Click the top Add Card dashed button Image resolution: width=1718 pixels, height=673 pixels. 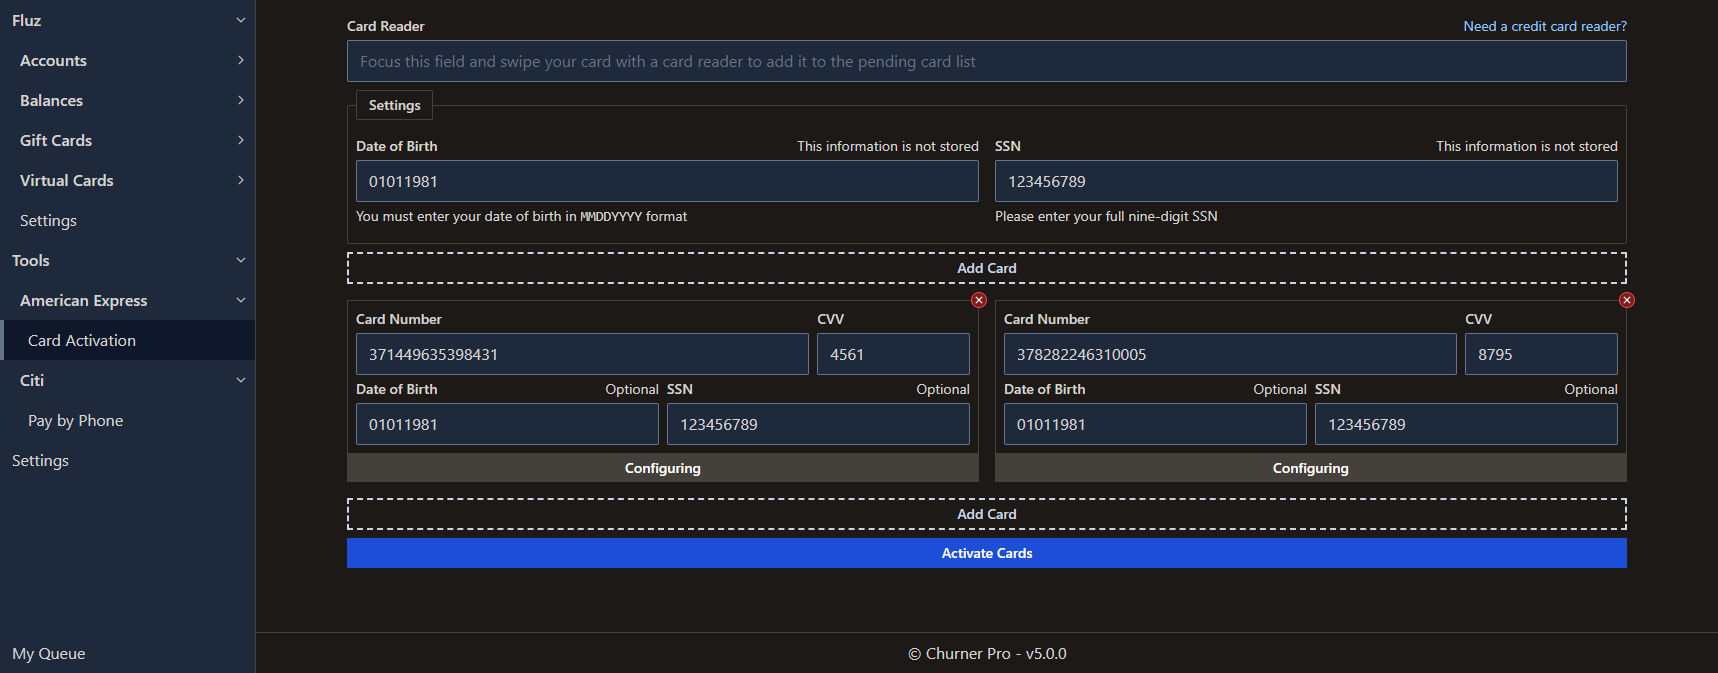pos(986,268)
